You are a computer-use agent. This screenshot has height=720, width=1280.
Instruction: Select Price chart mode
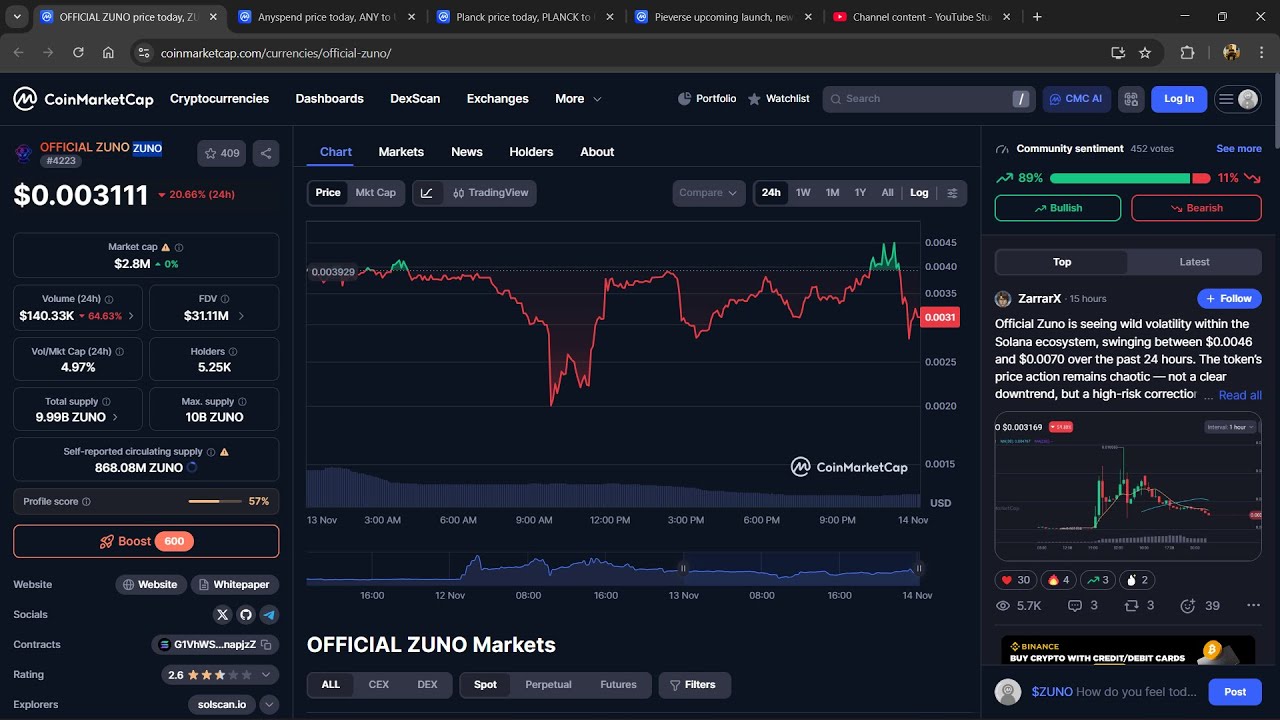click(x=328, y=193)
